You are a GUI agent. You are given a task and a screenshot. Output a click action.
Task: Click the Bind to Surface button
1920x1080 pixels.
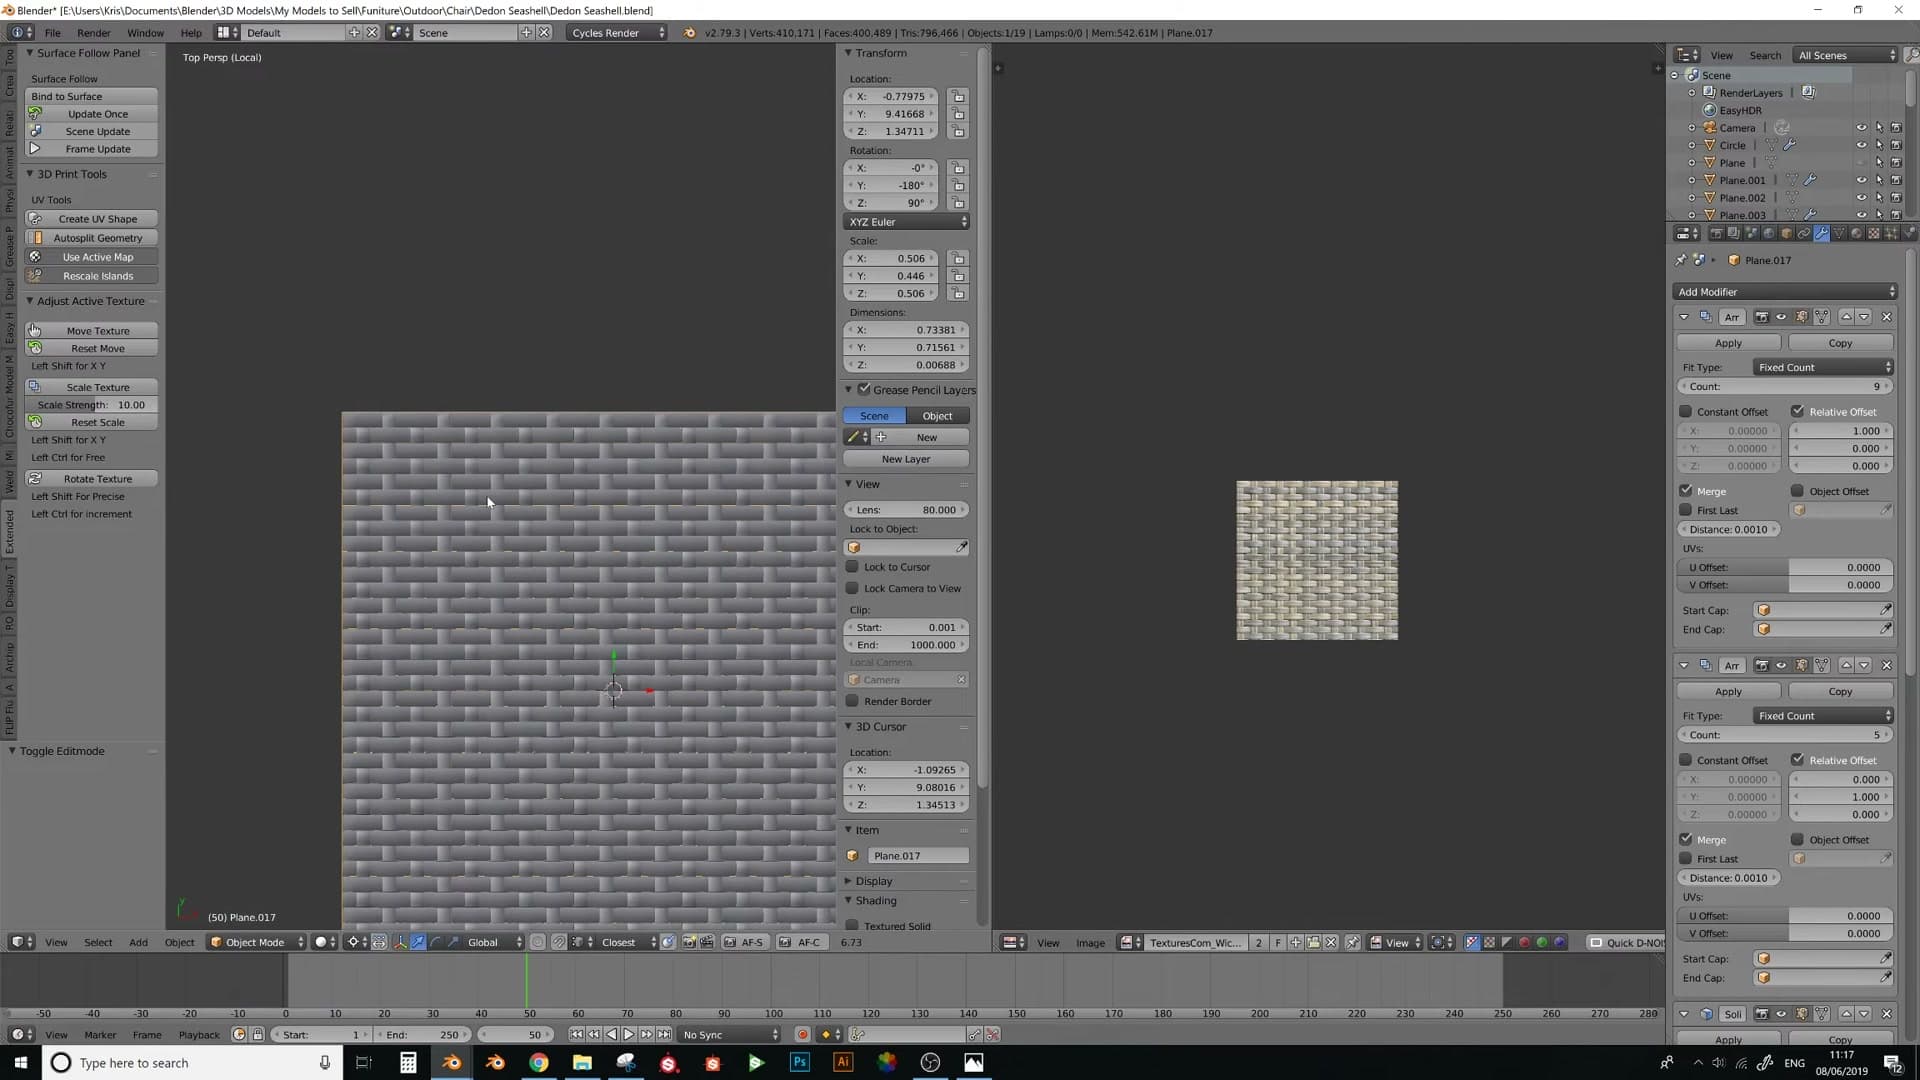point(91,96)
